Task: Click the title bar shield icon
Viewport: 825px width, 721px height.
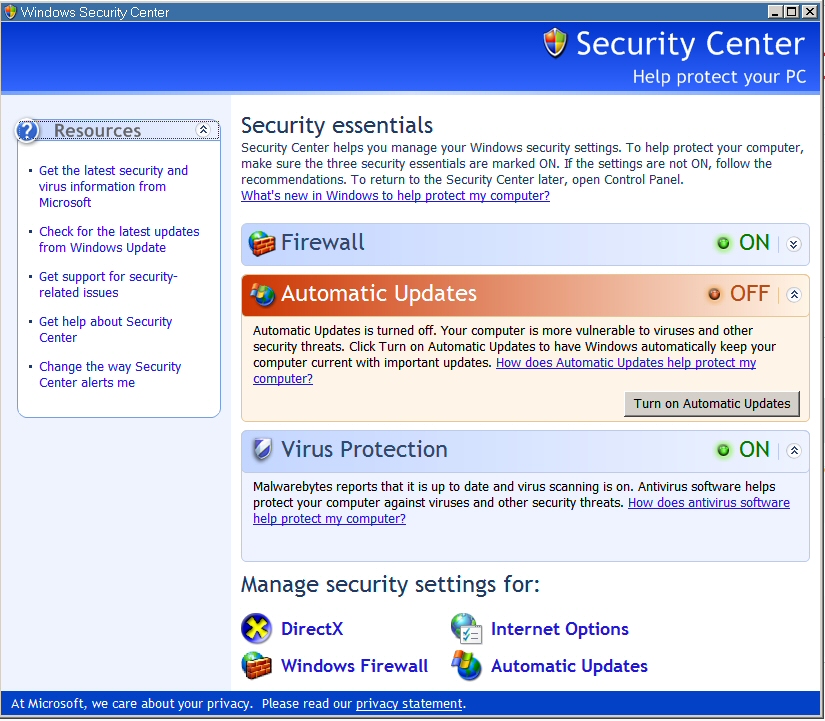Action: (x=10, y=12)
